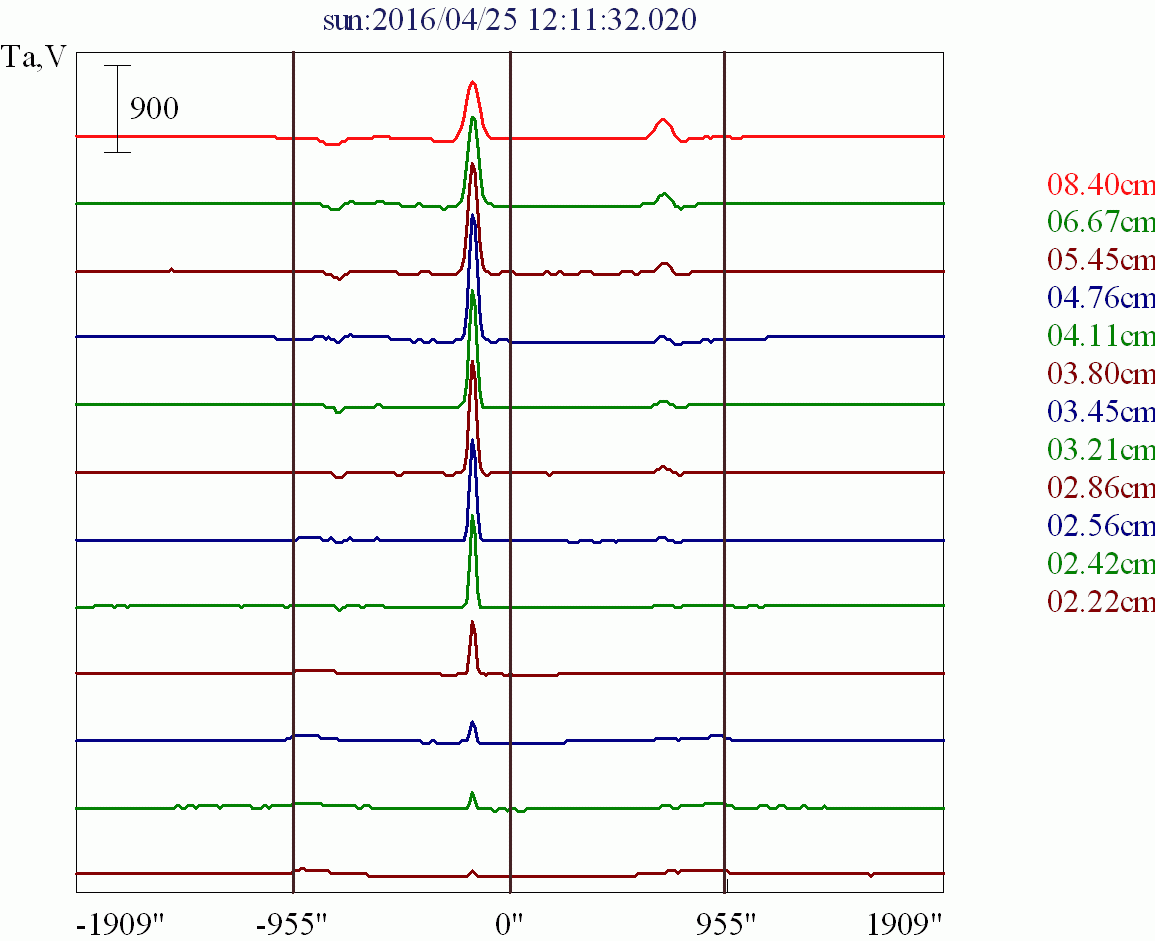This screenshot has width=1155, height=941.
Task: Click the 955" axis tick label
Action: click(x=726, y=924)
